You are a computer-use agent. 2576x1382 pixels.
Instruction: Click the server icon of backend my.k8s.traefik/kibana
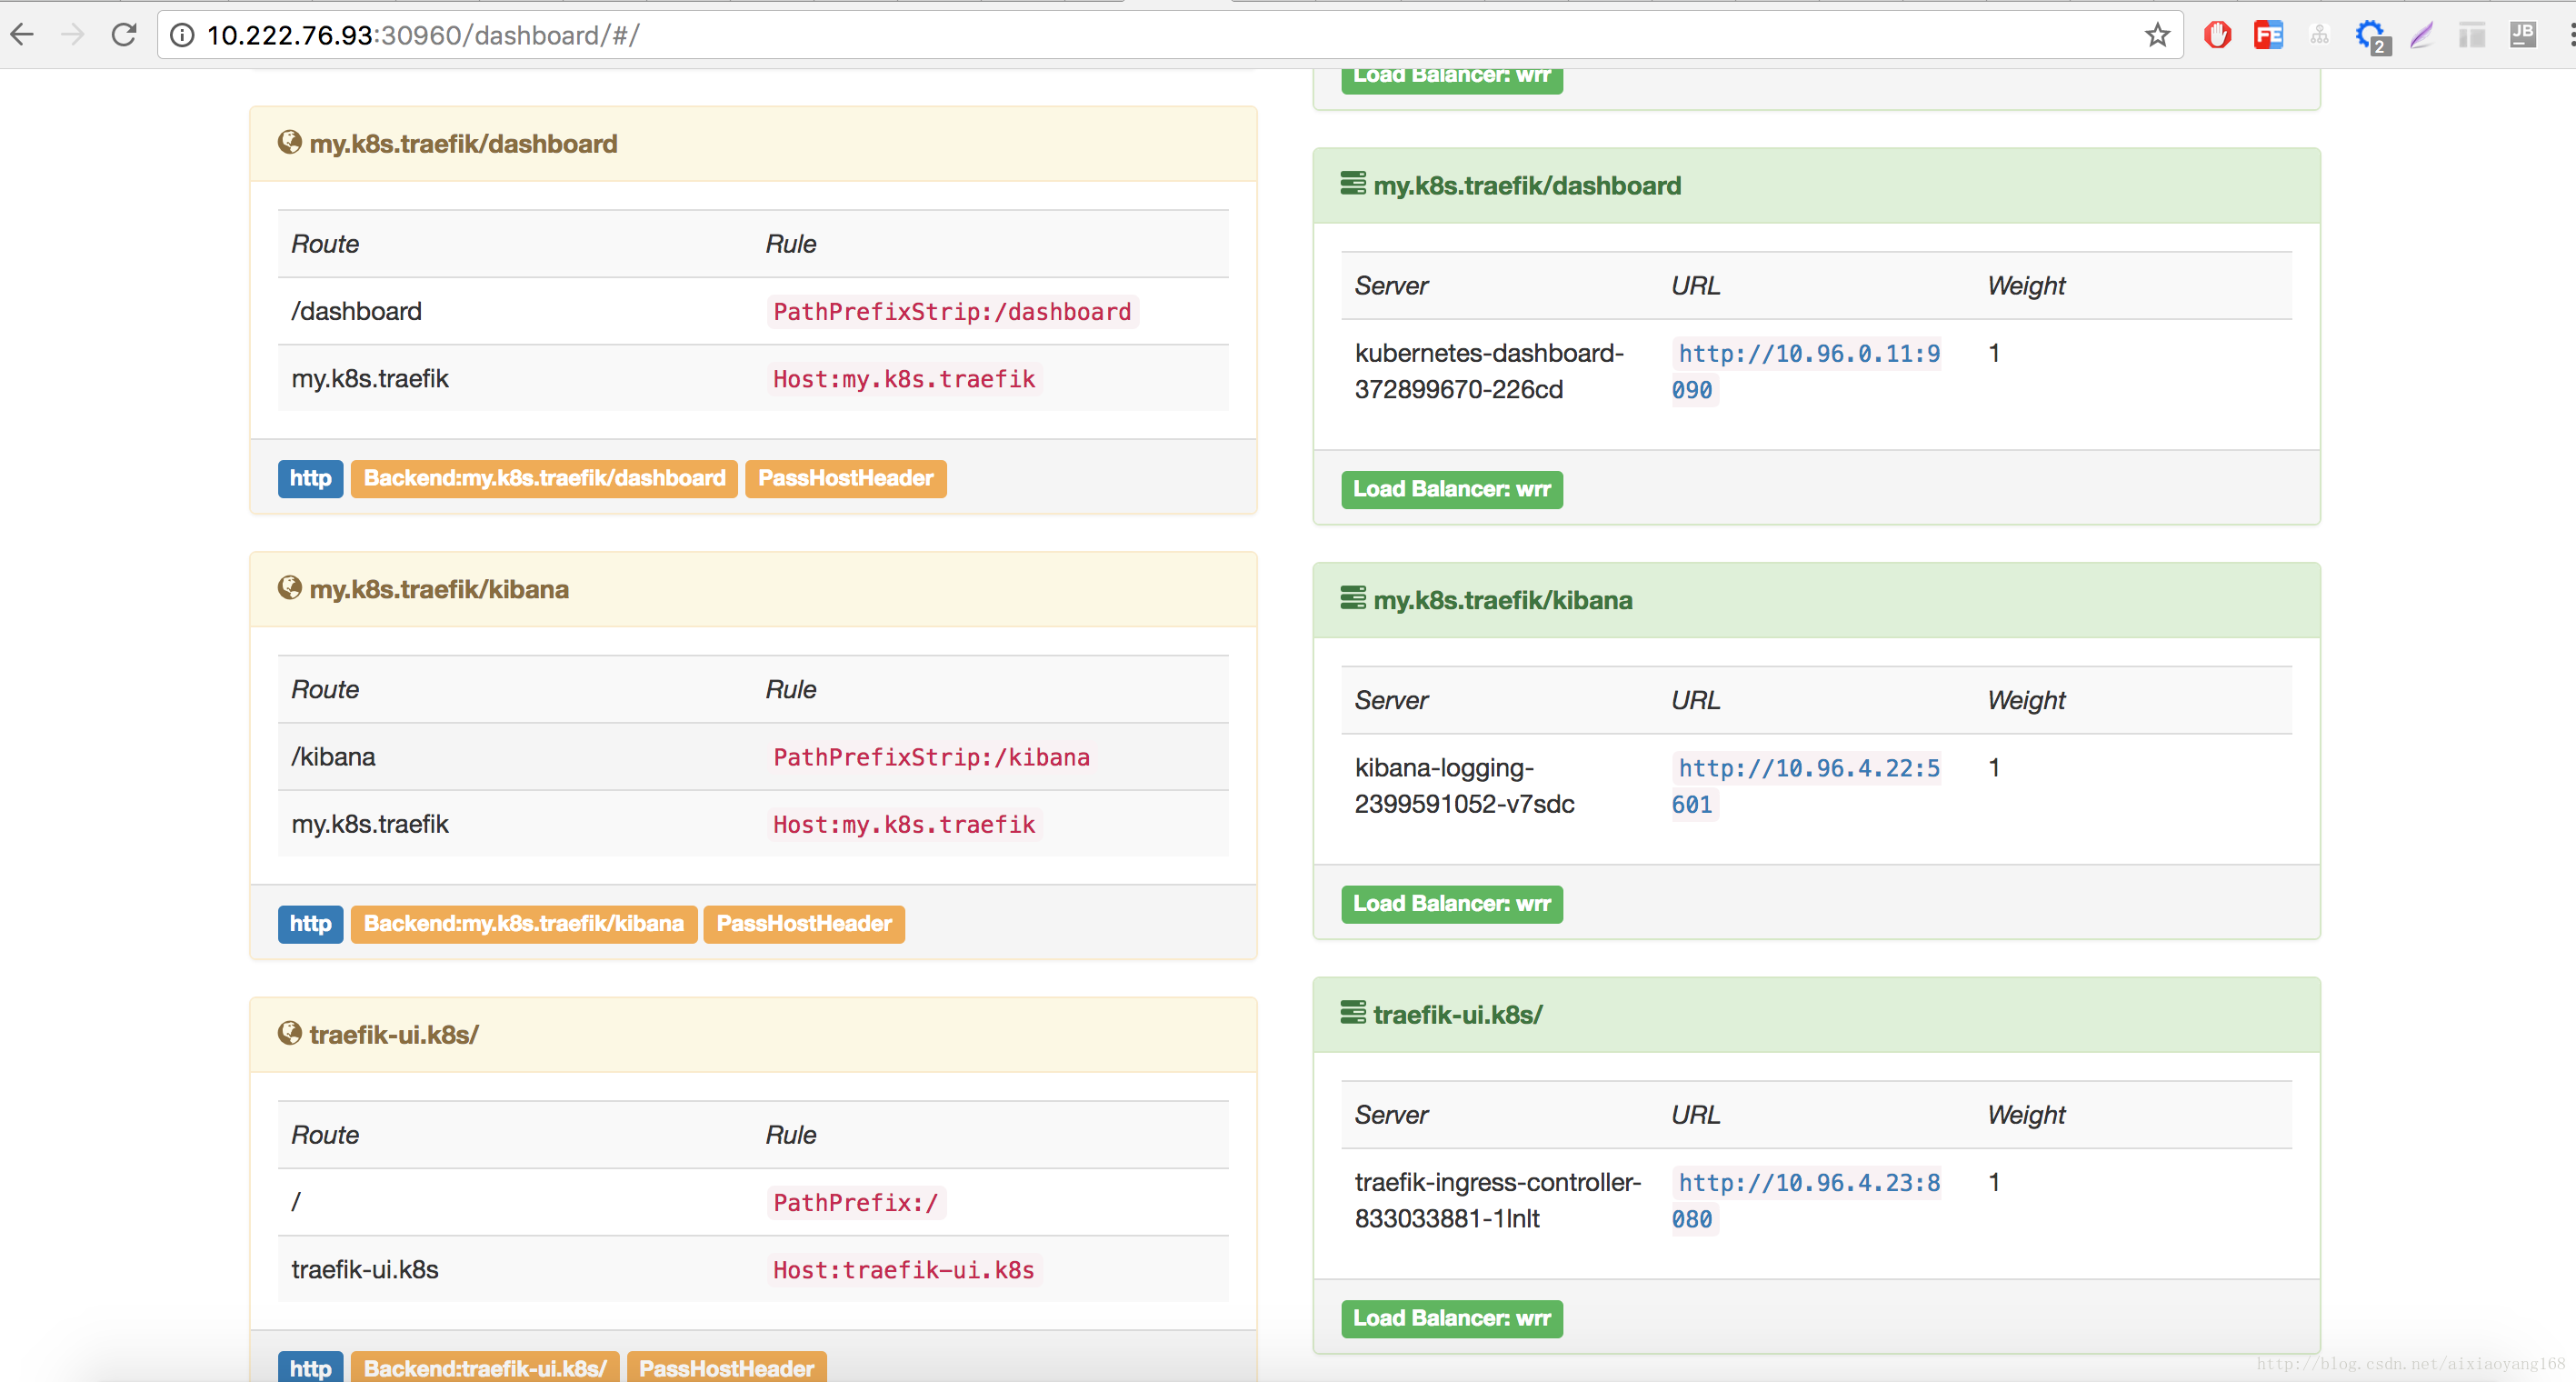pyautogui.click(x=1353, y=598)
